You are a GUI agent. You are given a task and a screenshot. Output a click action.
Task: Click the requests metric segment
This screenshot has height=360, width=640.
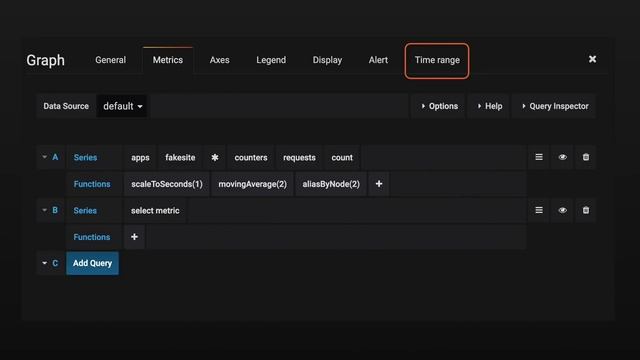299,158
